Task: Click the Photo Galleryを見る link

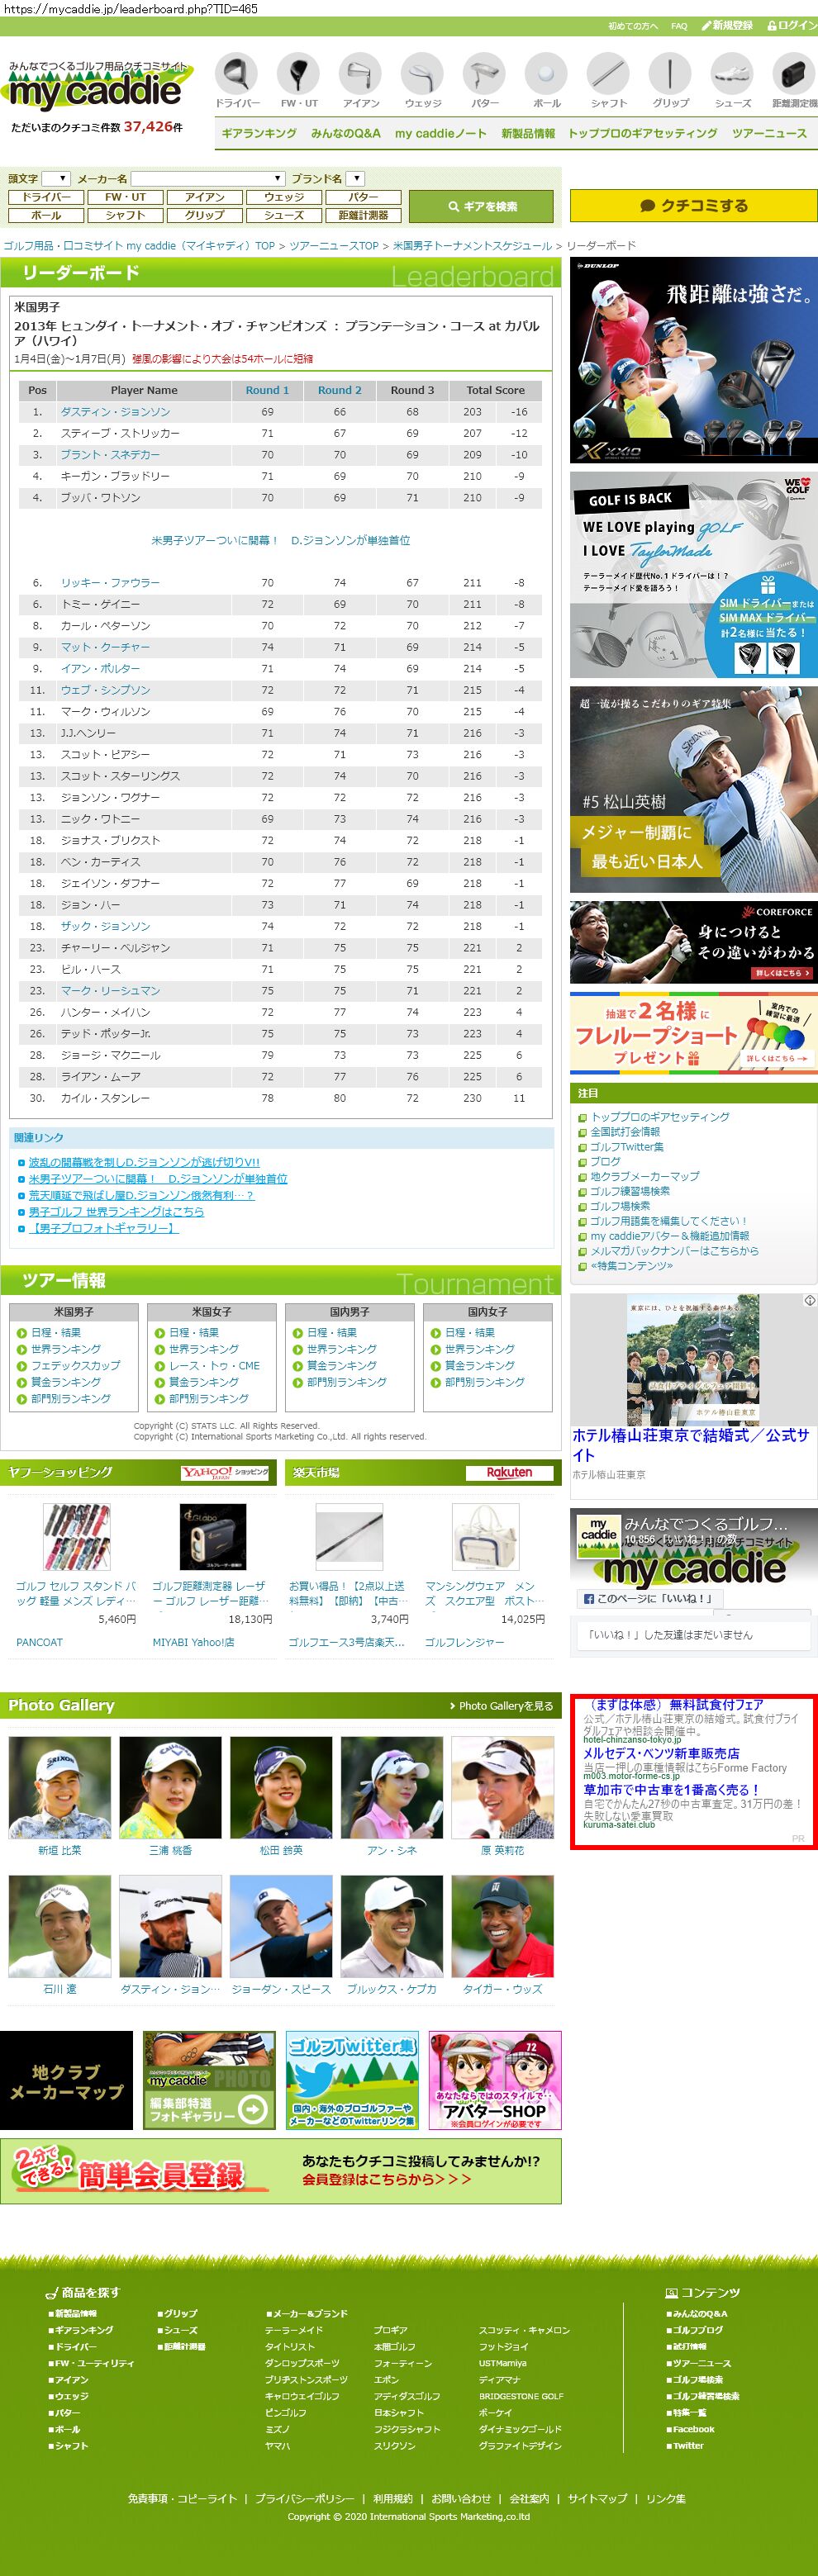Action: coord(501,1705)
